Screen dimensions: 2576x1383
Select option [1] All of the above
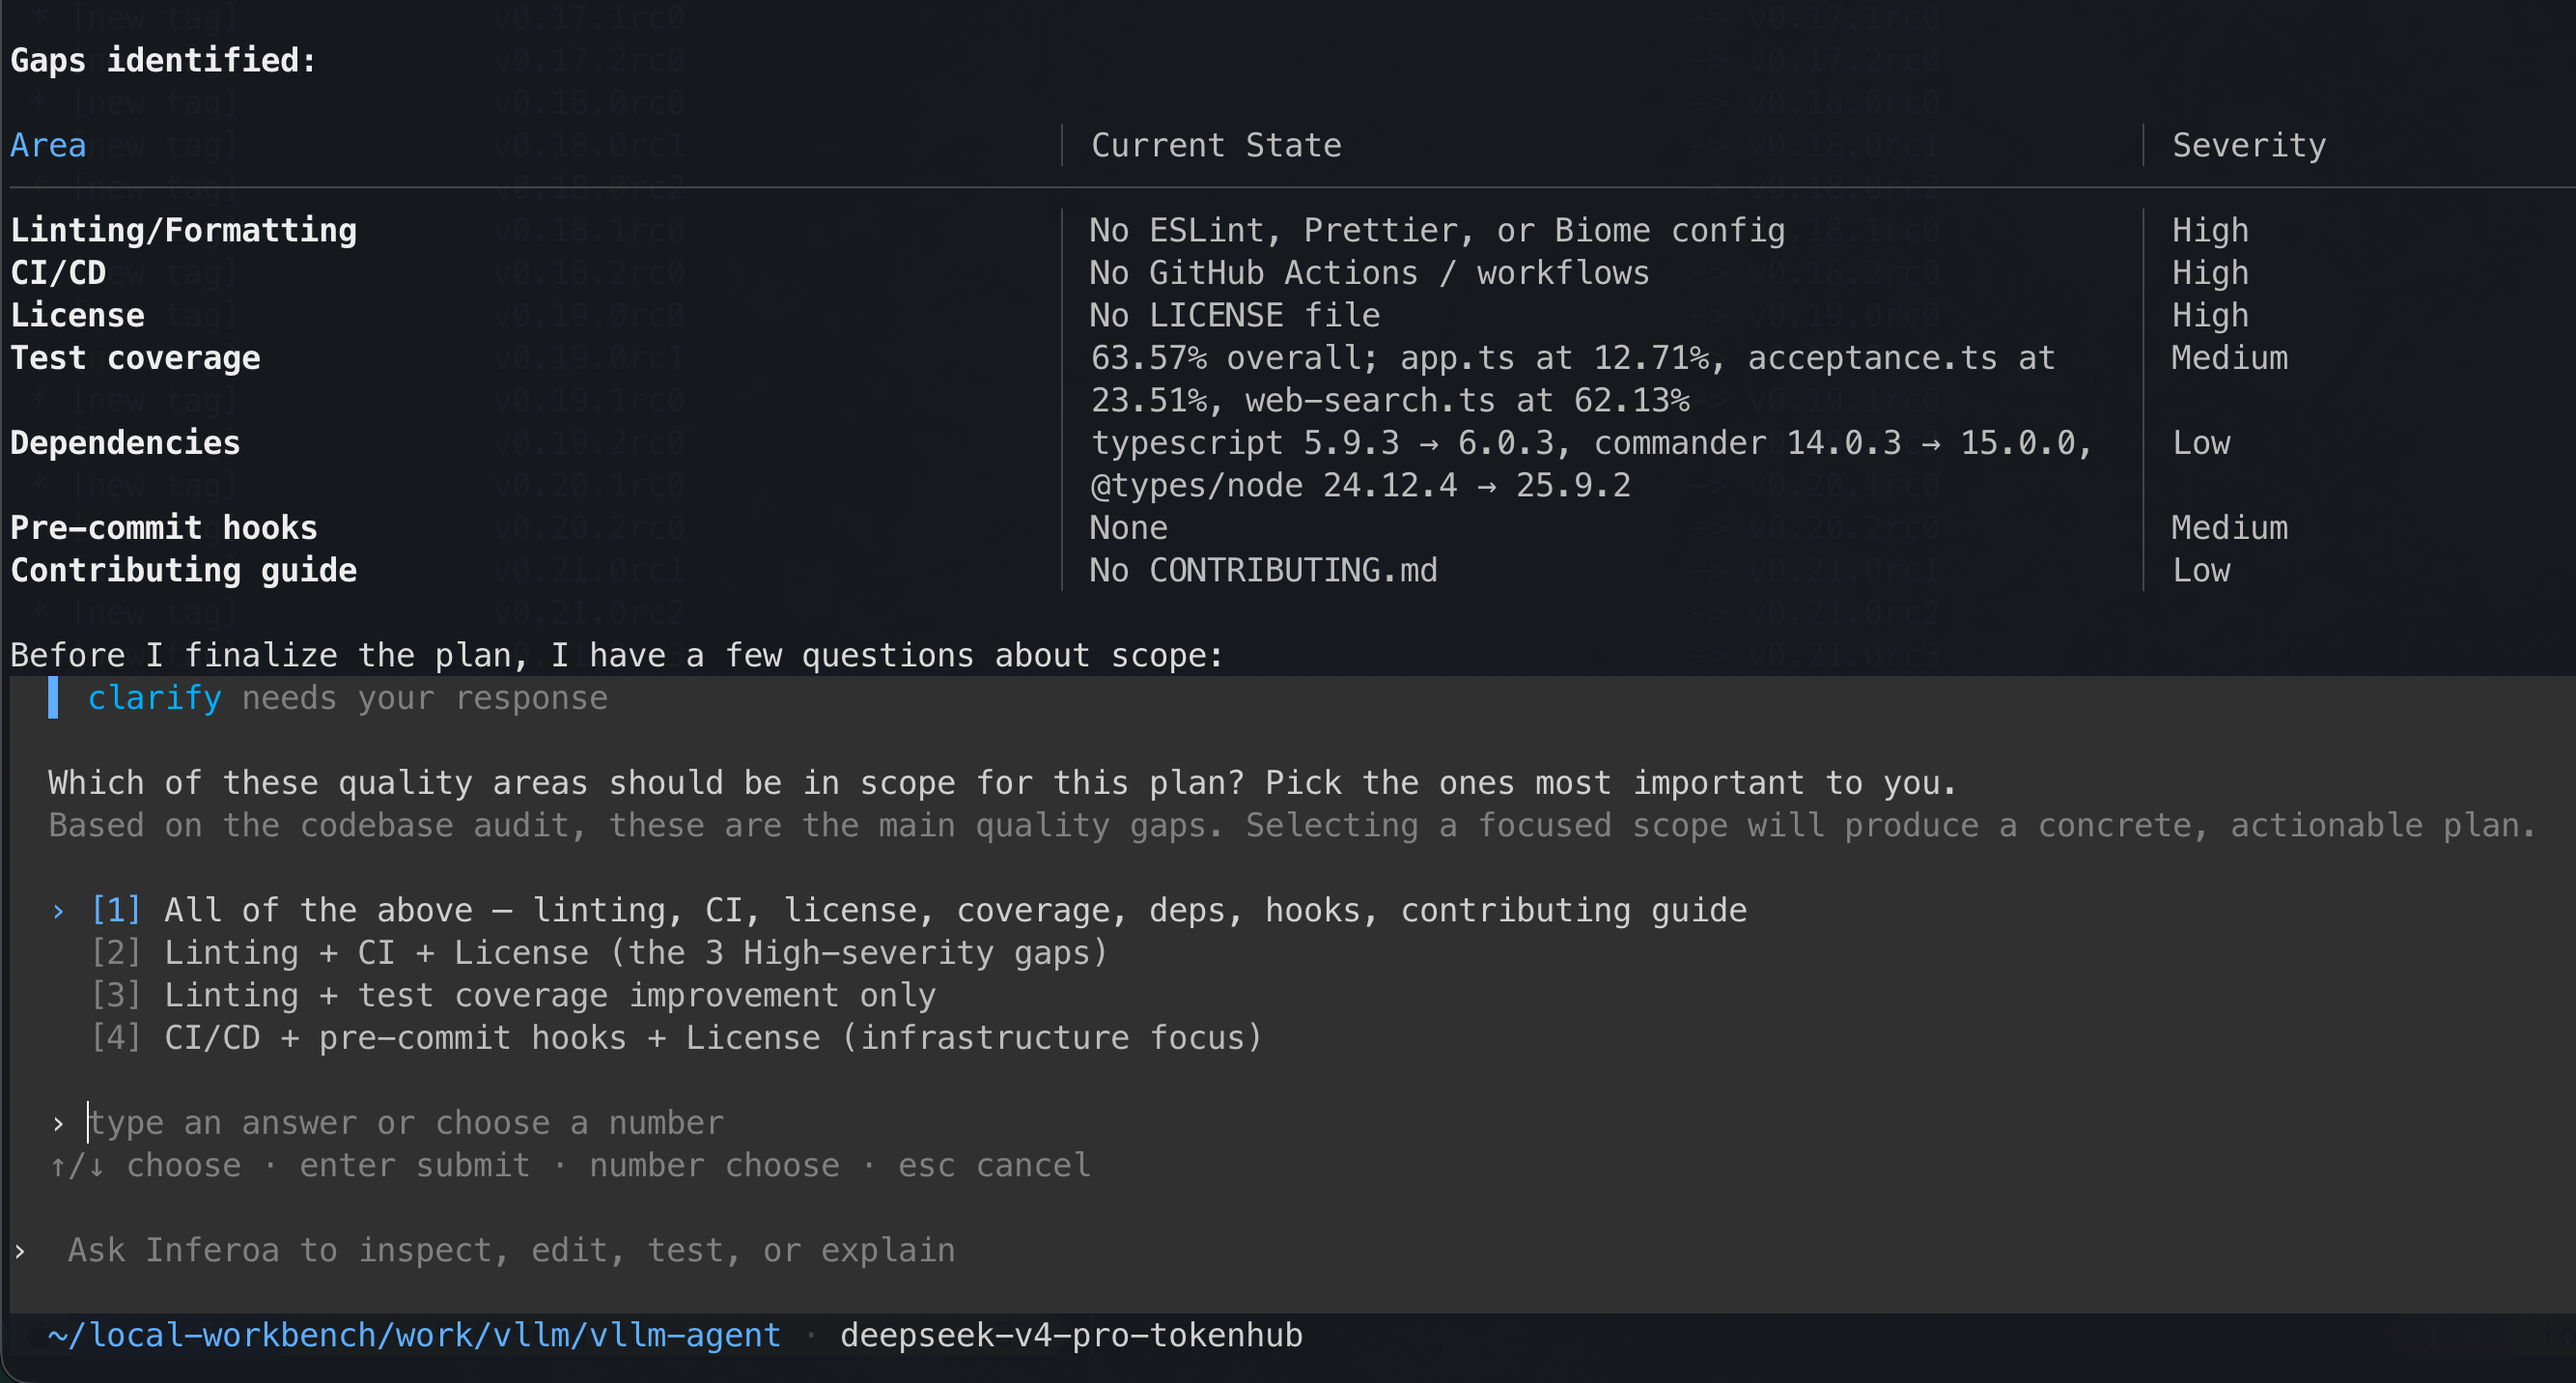[918, 910]
